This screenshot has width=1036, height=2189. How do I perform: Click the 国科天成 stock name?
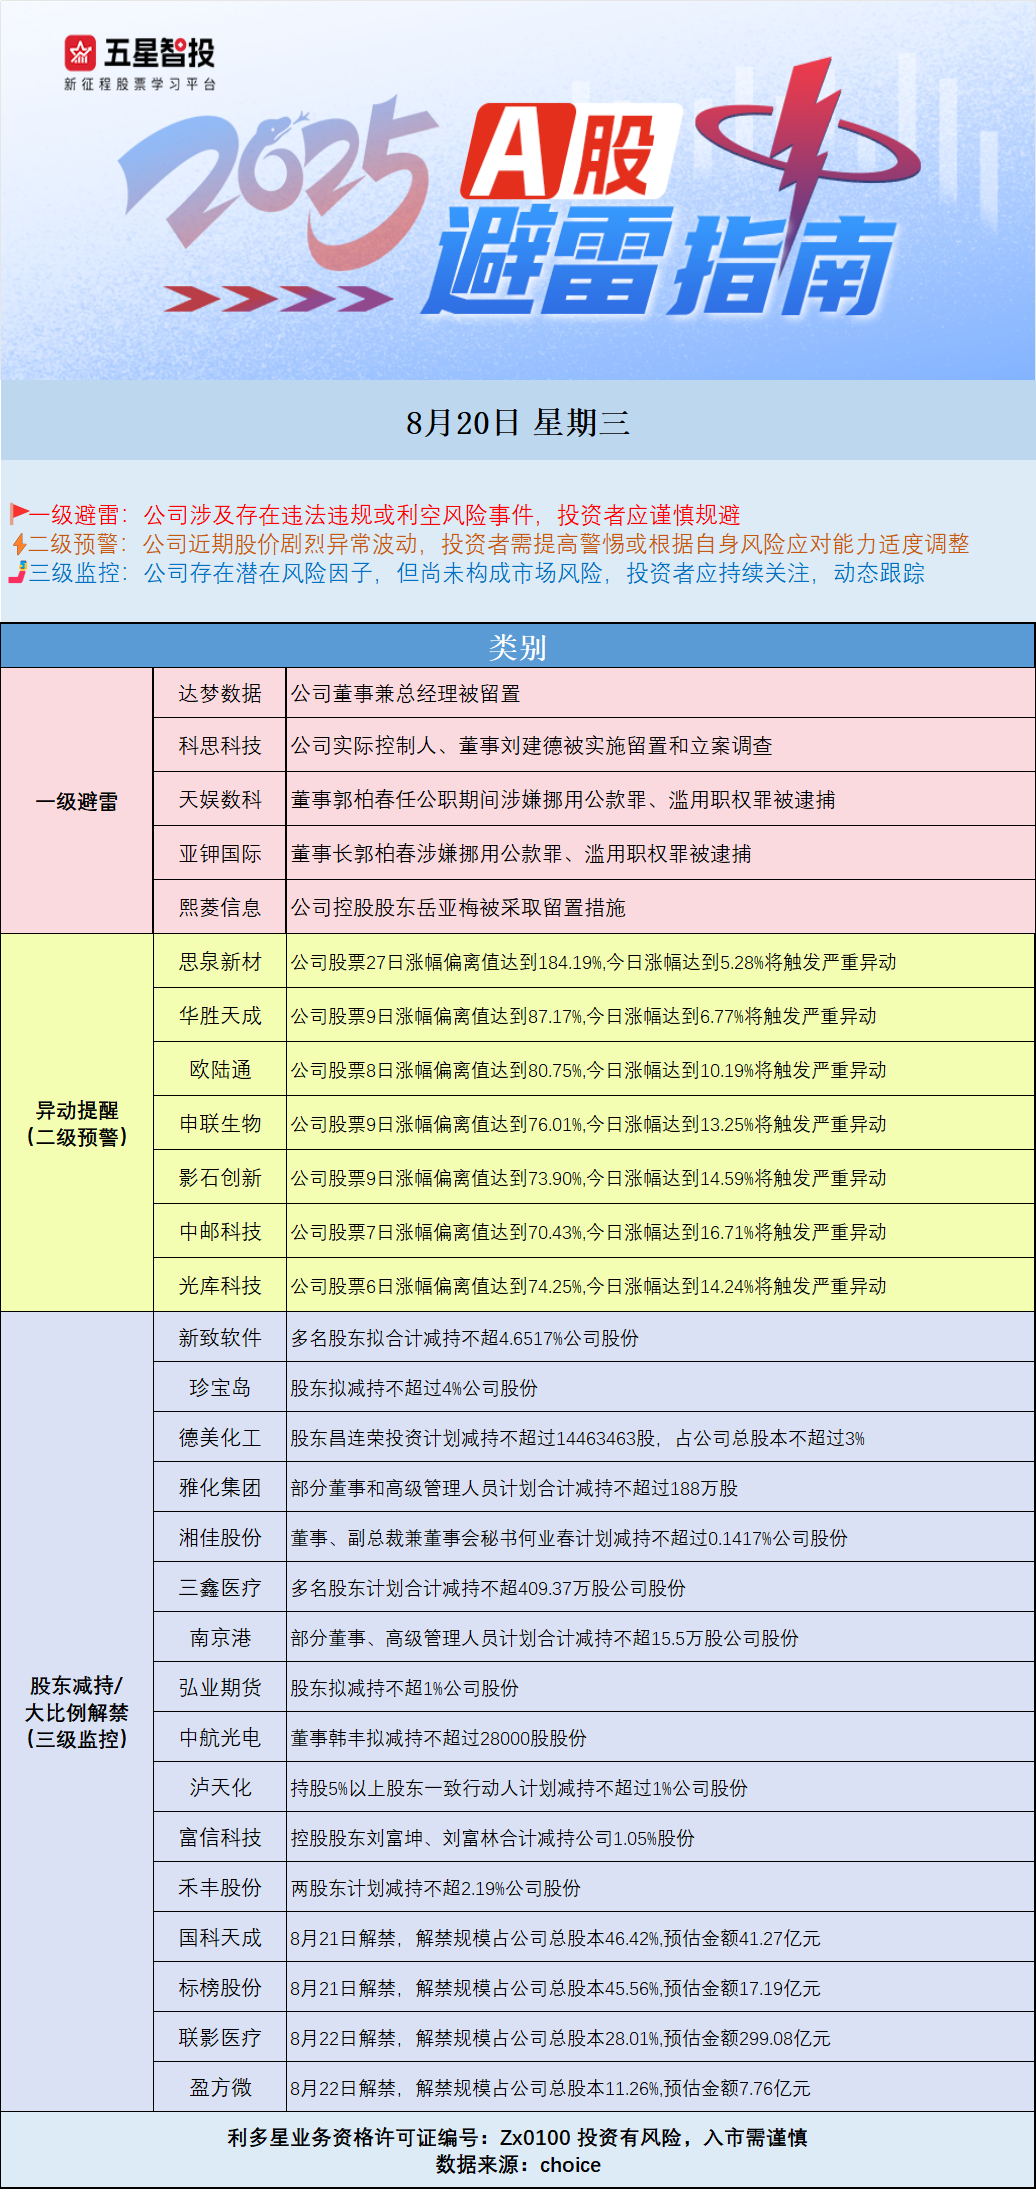[x=220, y=1938]
